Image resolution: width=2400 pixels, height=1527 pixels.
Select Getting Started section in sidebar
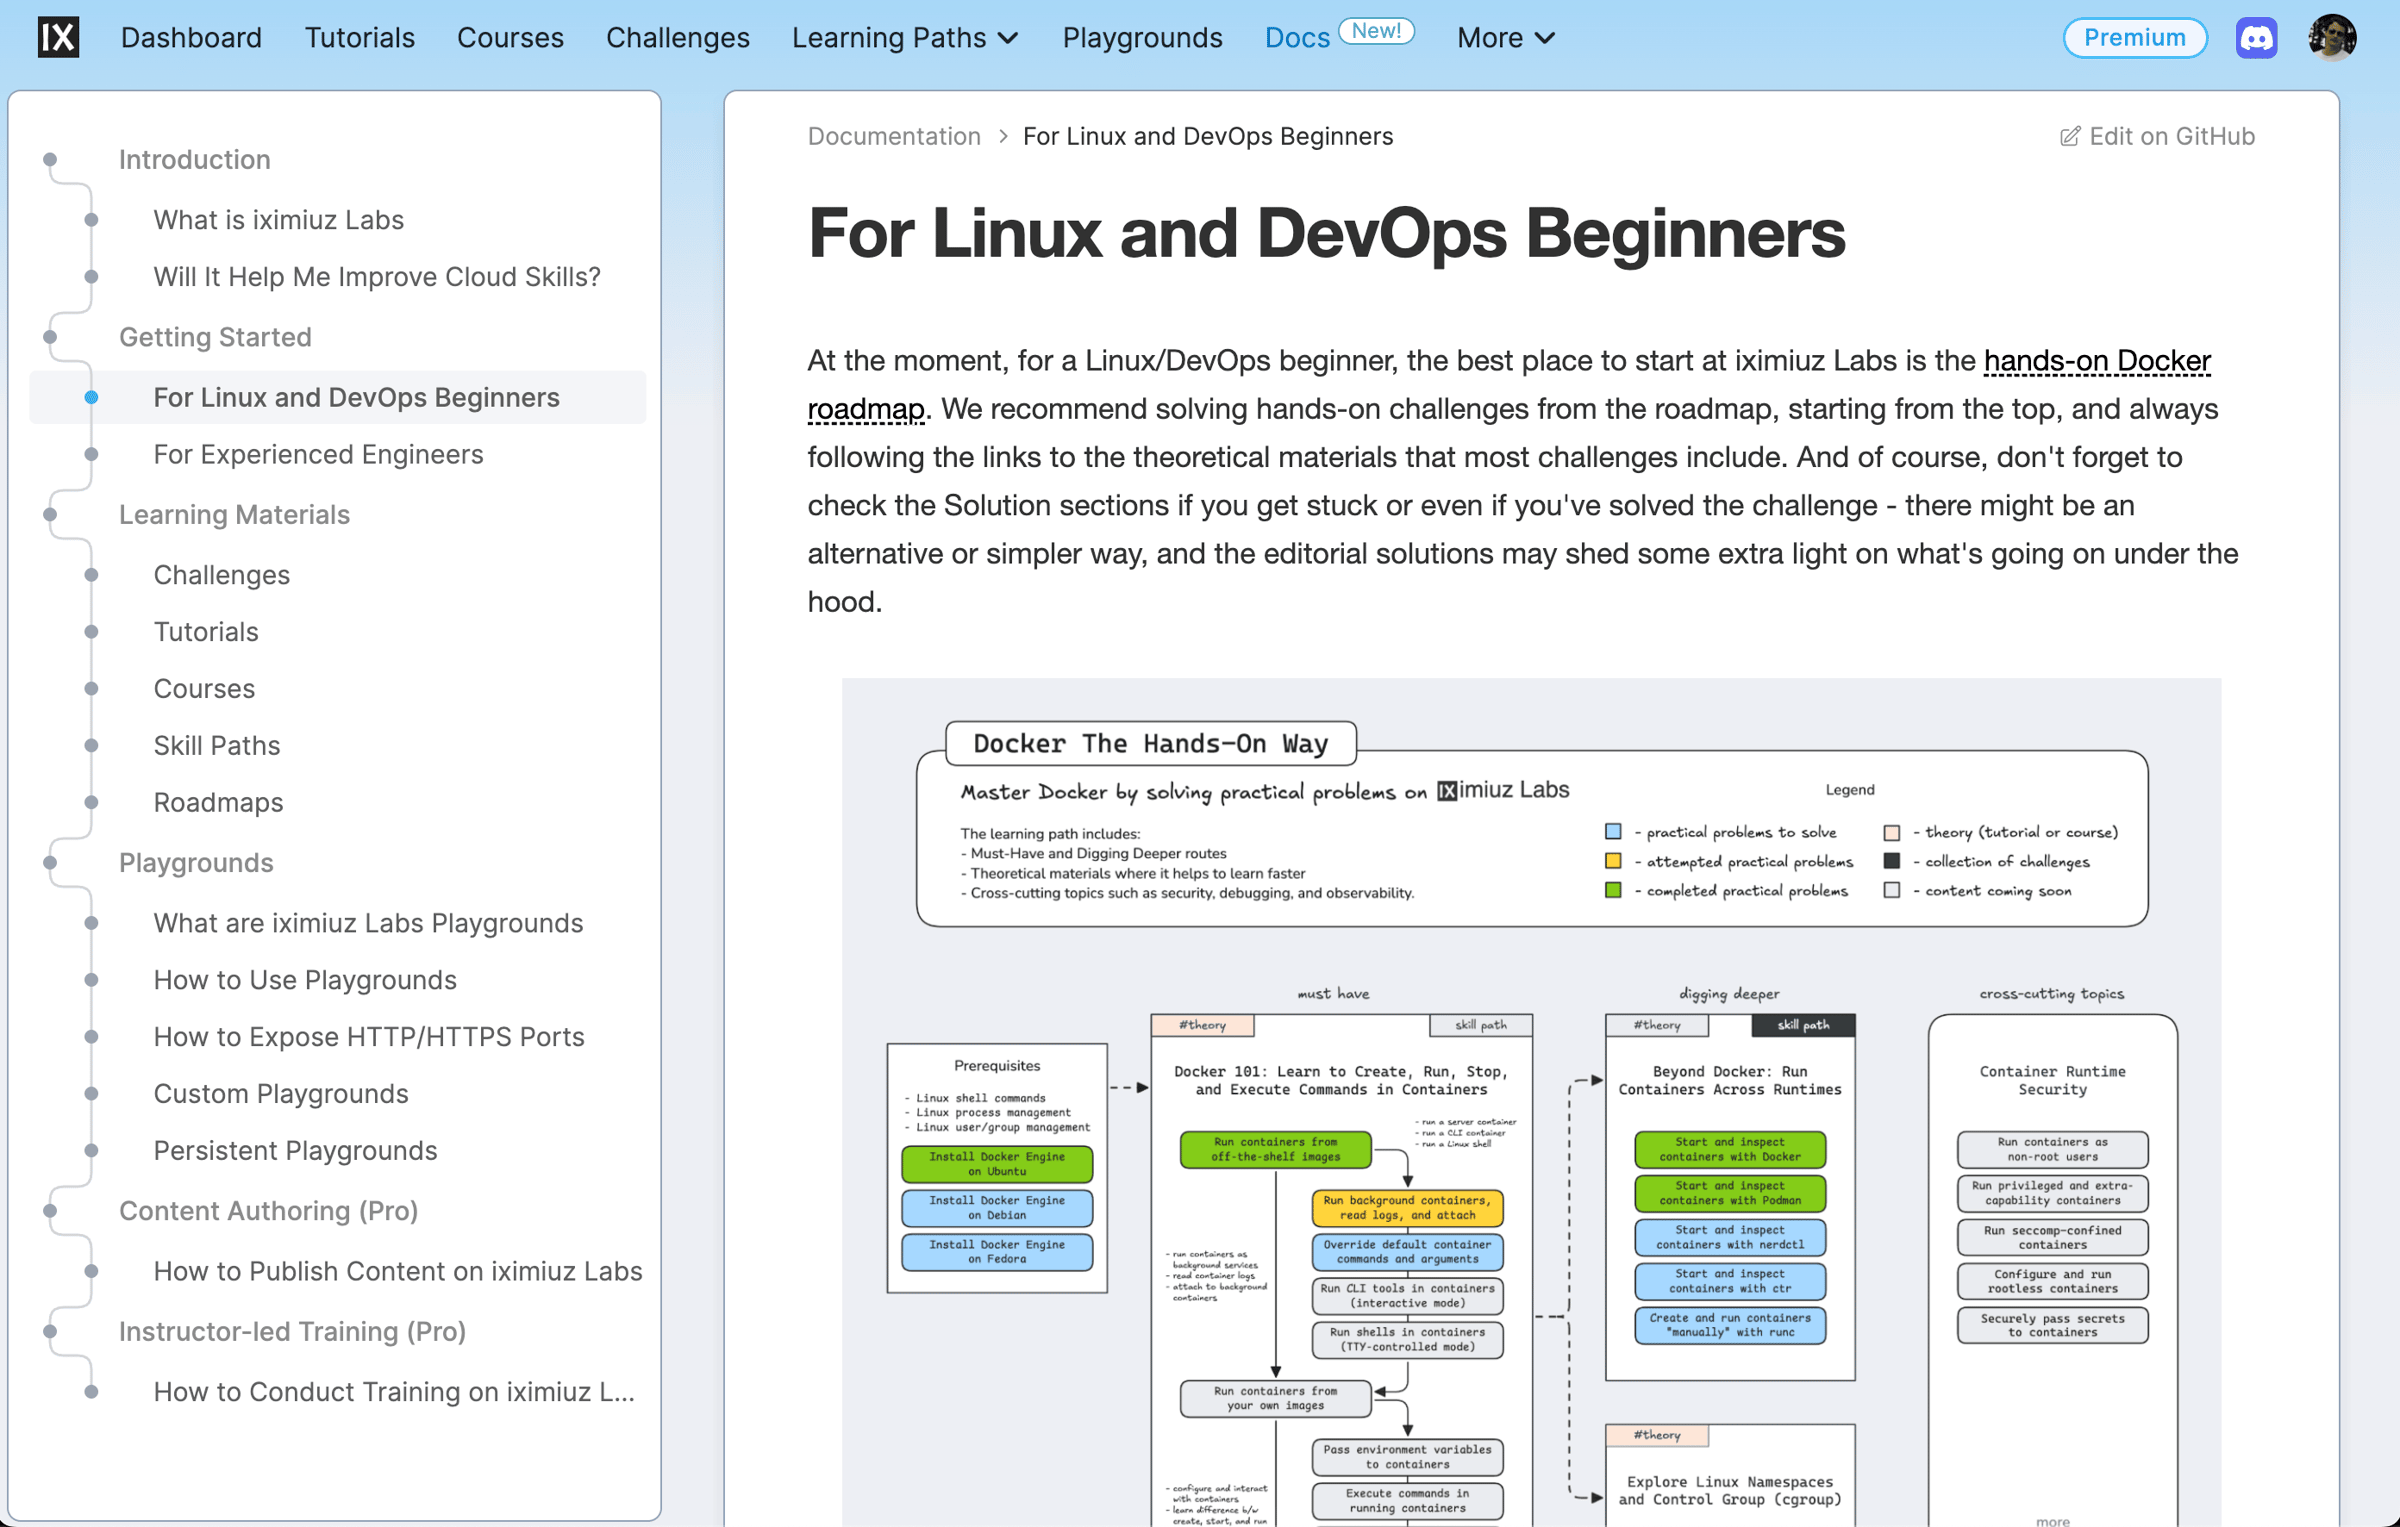pyautogui.click(x=215, y=337)
